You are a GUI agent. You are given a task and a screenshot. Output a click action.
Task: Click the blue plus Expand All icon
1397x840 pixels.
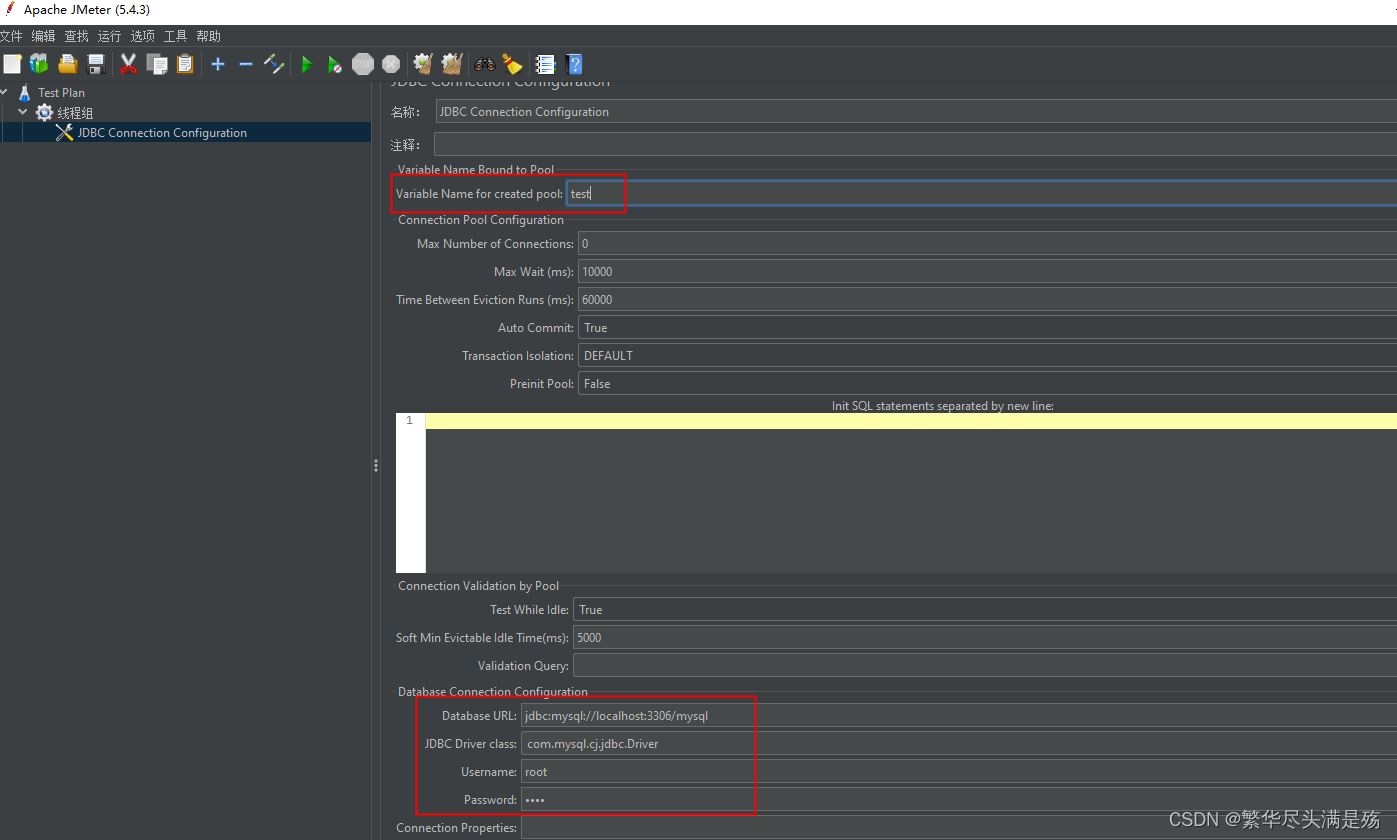tap(218, 65)
